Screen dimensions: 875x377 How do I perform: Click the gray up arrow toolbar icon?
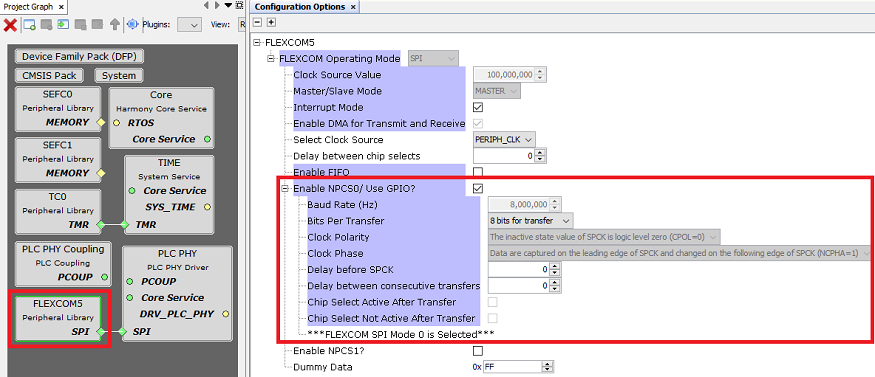115,25
